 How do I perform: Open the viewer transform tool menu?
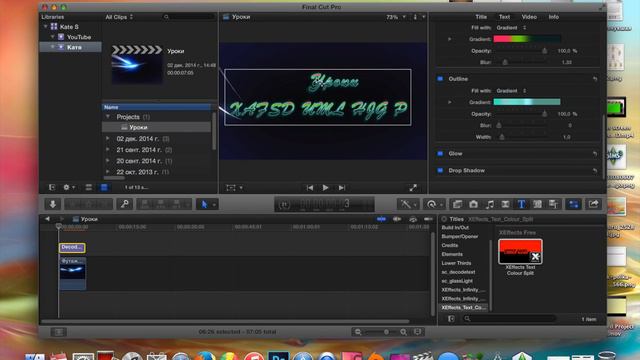tap(234, 188)
